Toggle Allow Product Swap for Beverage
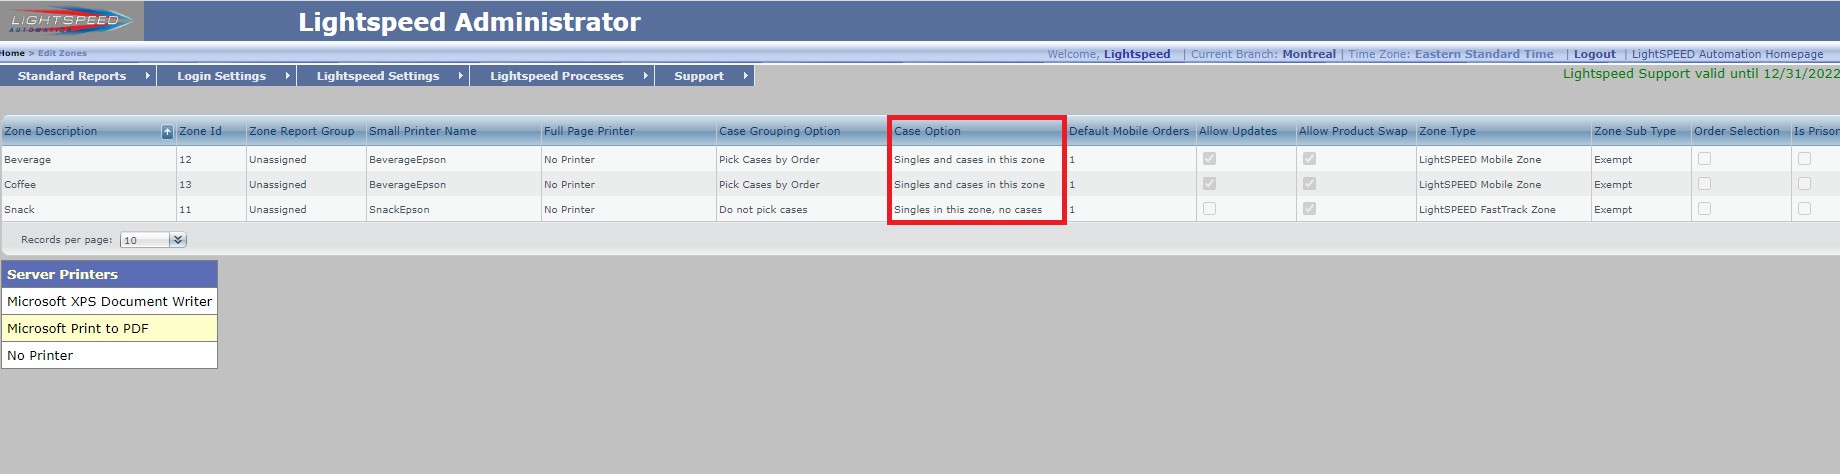Image resolution: width=1840 pixels, height=474 pixels. 1309,159
